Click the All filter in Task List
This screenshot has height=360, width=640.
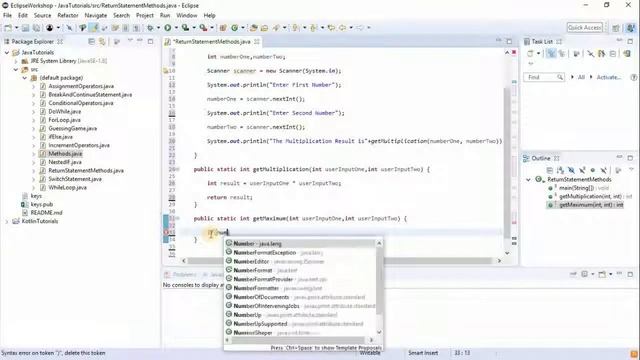pos(581,77)
